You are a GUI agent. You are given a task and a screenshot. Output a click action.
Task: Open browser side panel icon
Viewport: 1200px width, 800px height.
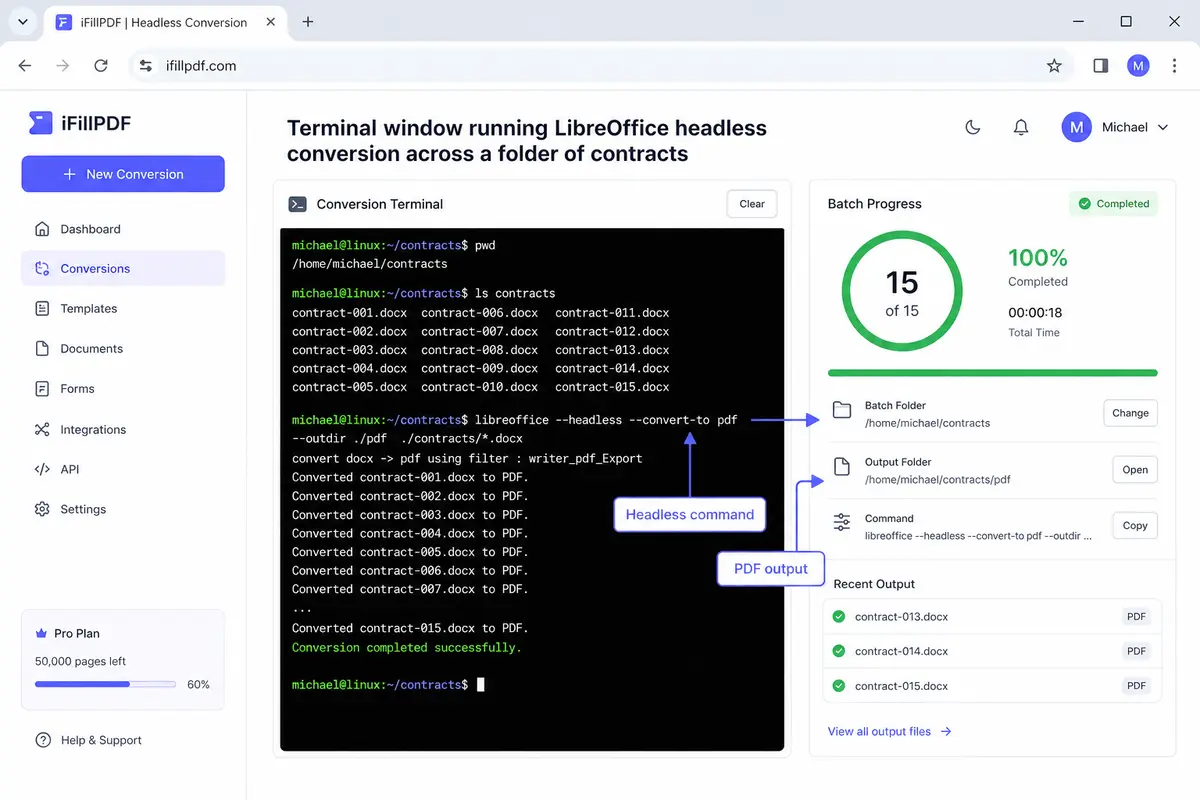[1100, 66]
